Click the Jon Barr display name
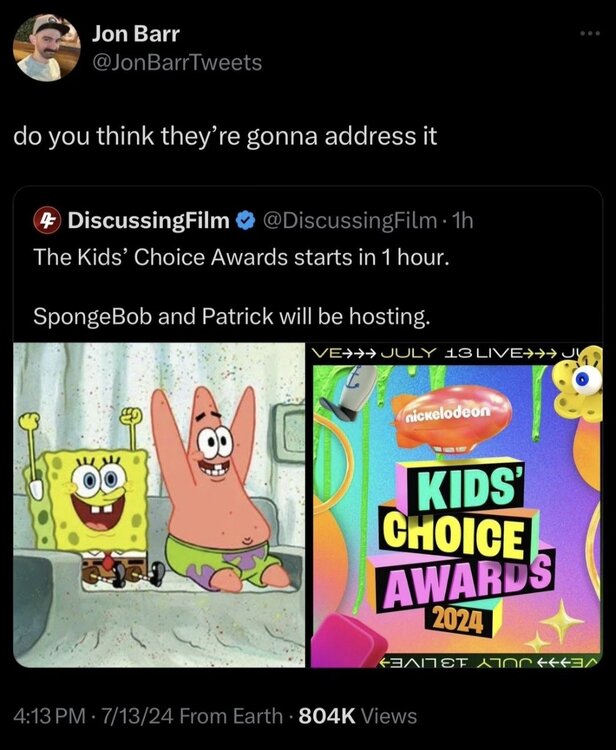The image size is (616, 750). [x=136, y=34]
